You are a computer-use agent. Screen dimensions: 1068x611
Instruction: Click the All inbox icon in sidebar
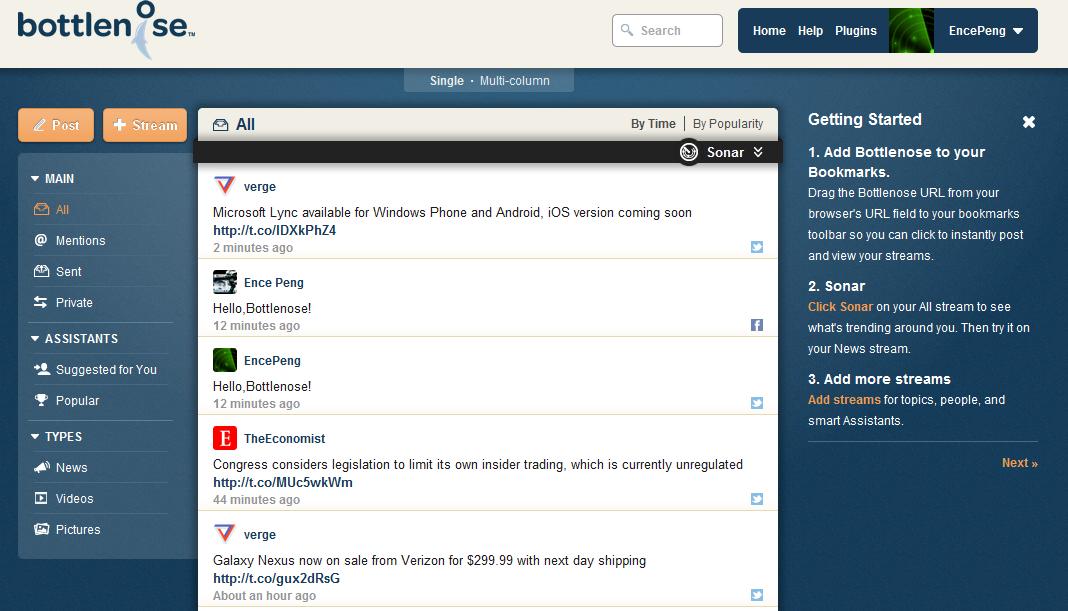(41, 209)
